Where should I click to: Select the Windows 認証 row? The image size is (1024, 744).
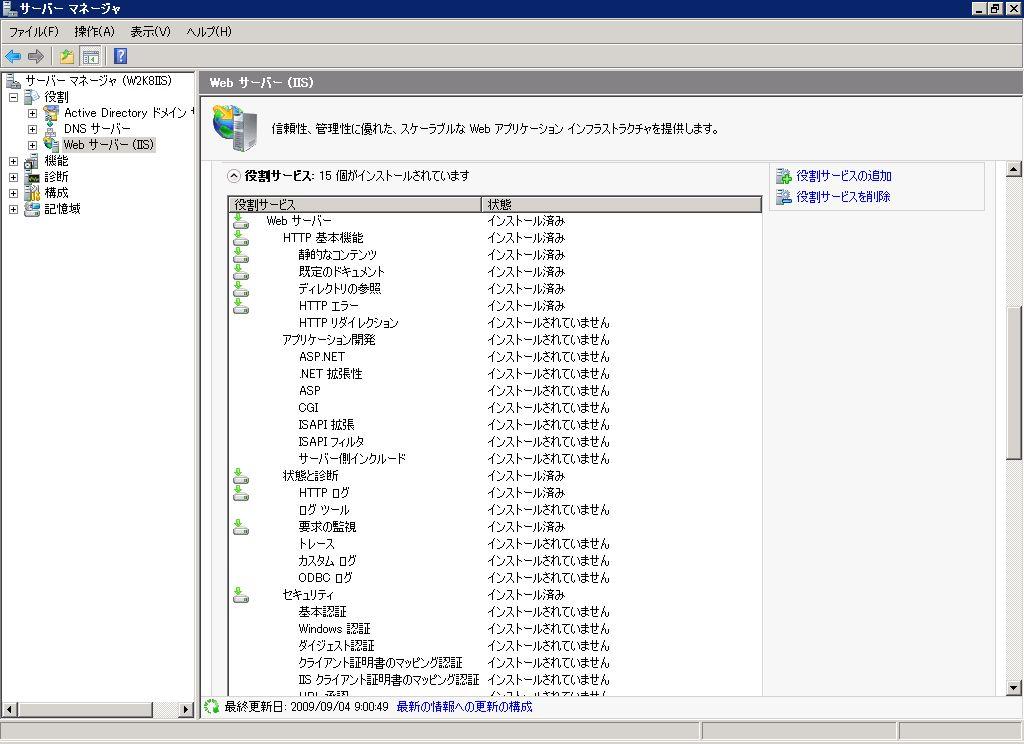[495, 628]
